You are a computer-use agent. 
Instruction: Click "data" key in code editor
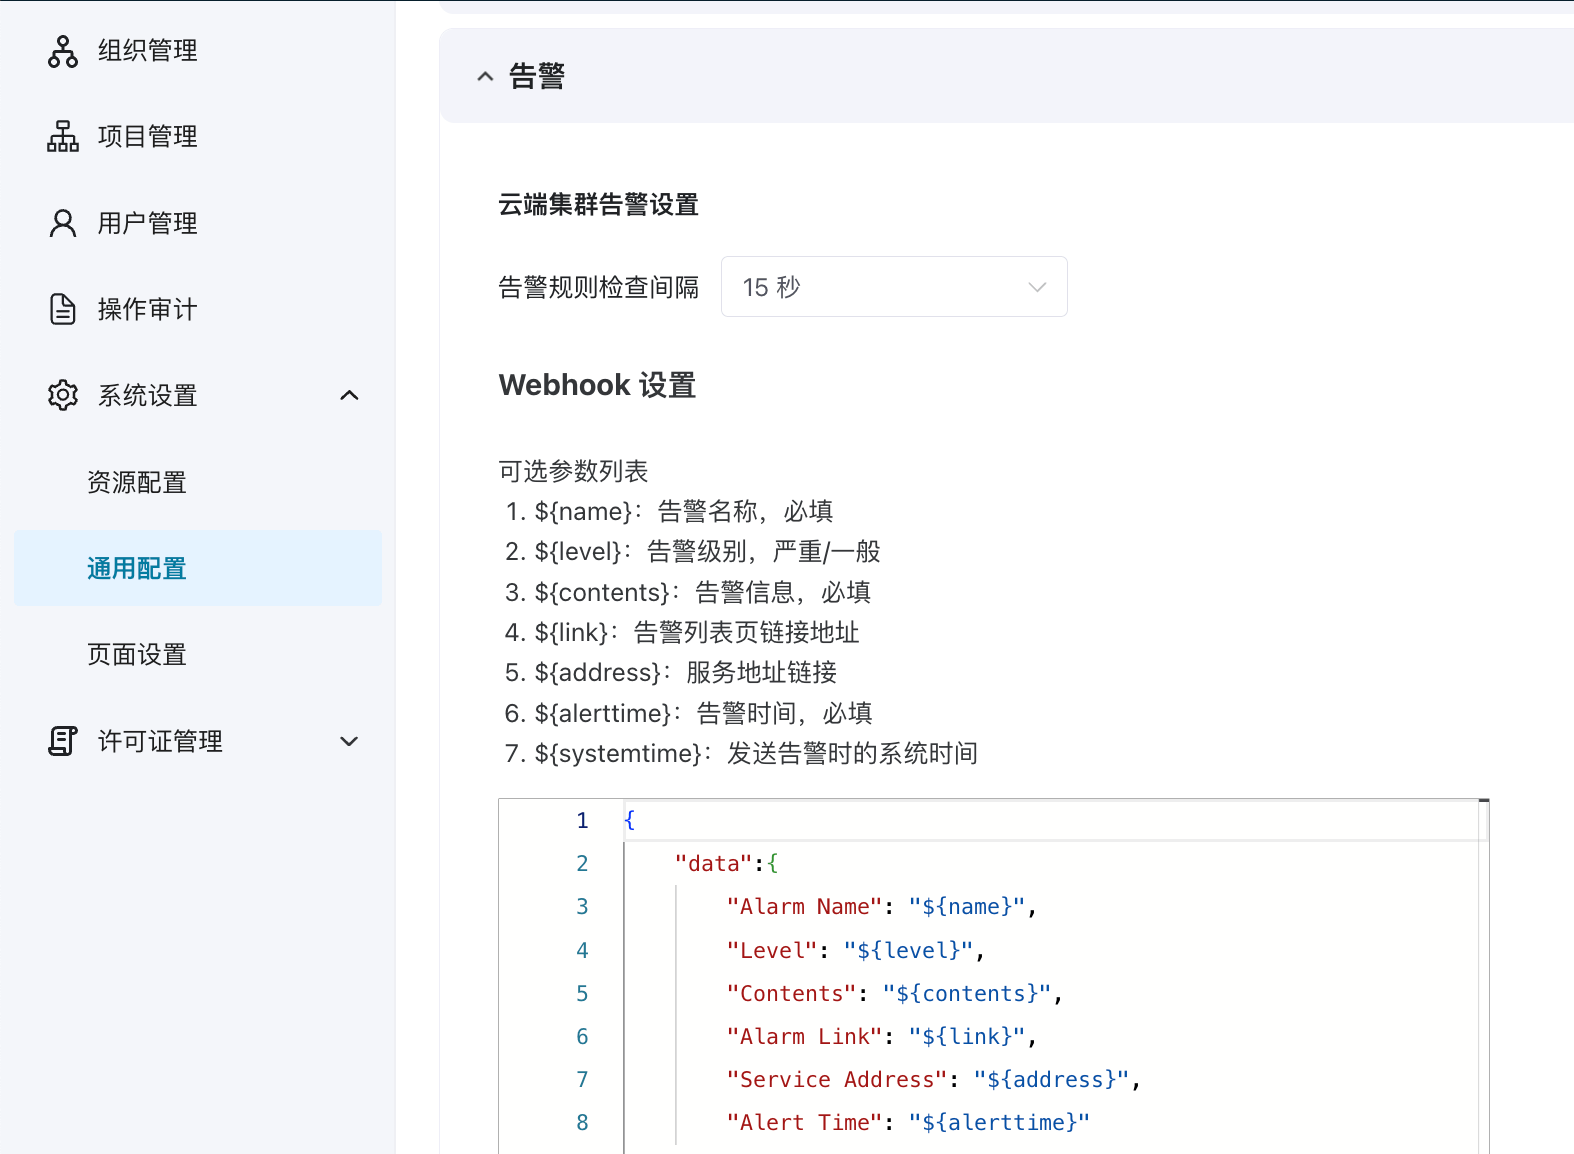click(x=713, y=863)
